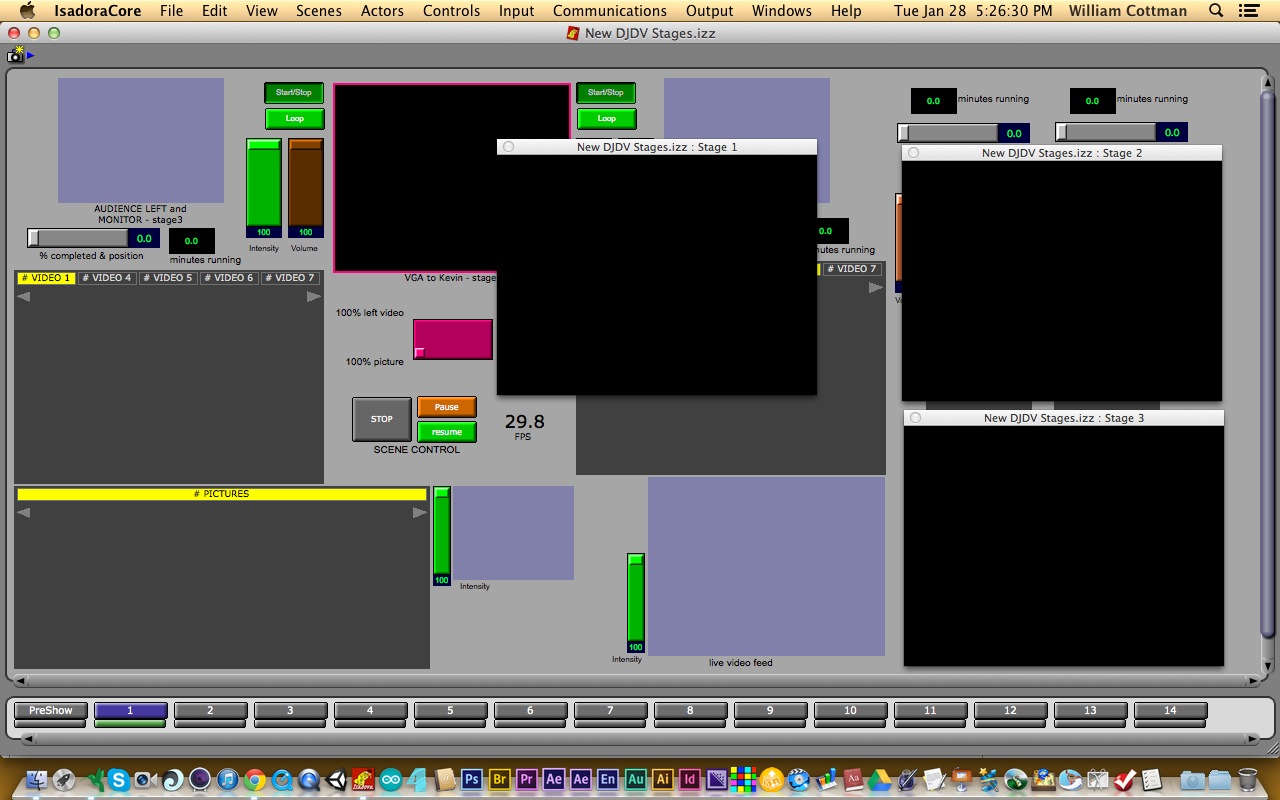Open Google Chrome in the dock

coord(255,779)
